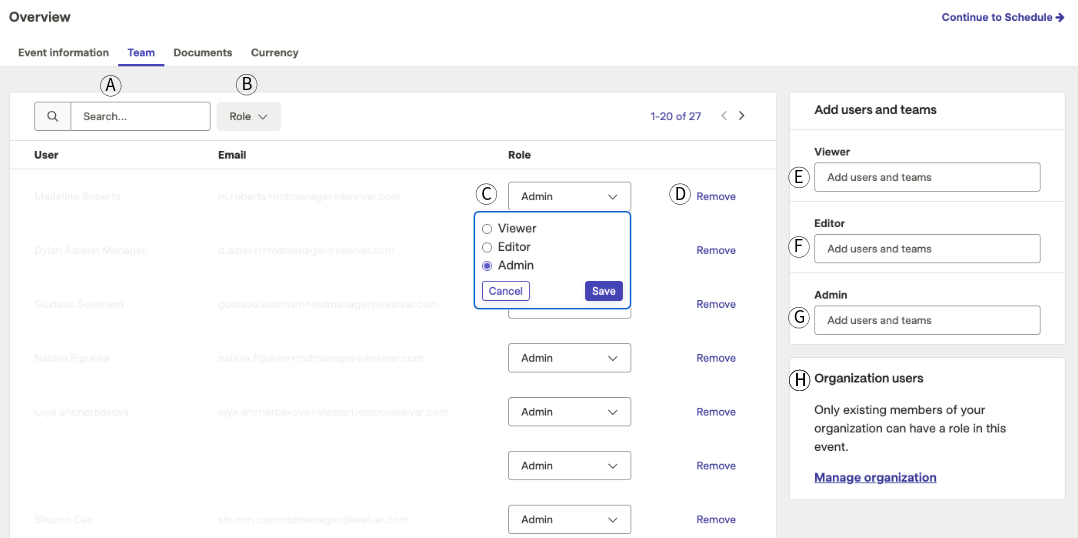This screenshot has width=1078, height=538.
Task: Click the 'Add users and teams' heading
Action: pyautogui.click(x=875, y=110)
